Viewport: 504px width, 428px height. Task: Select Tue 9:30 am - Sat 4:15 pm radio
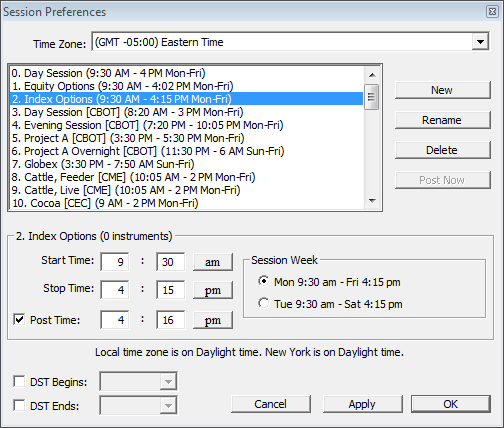(x=263, y=303)
